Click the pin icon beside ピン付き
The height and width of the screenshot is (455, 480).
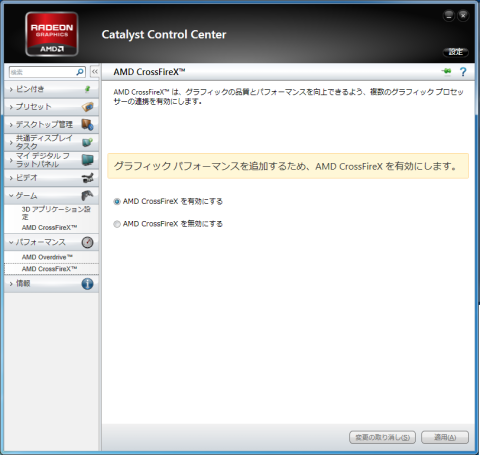click(x=87, y=89)
